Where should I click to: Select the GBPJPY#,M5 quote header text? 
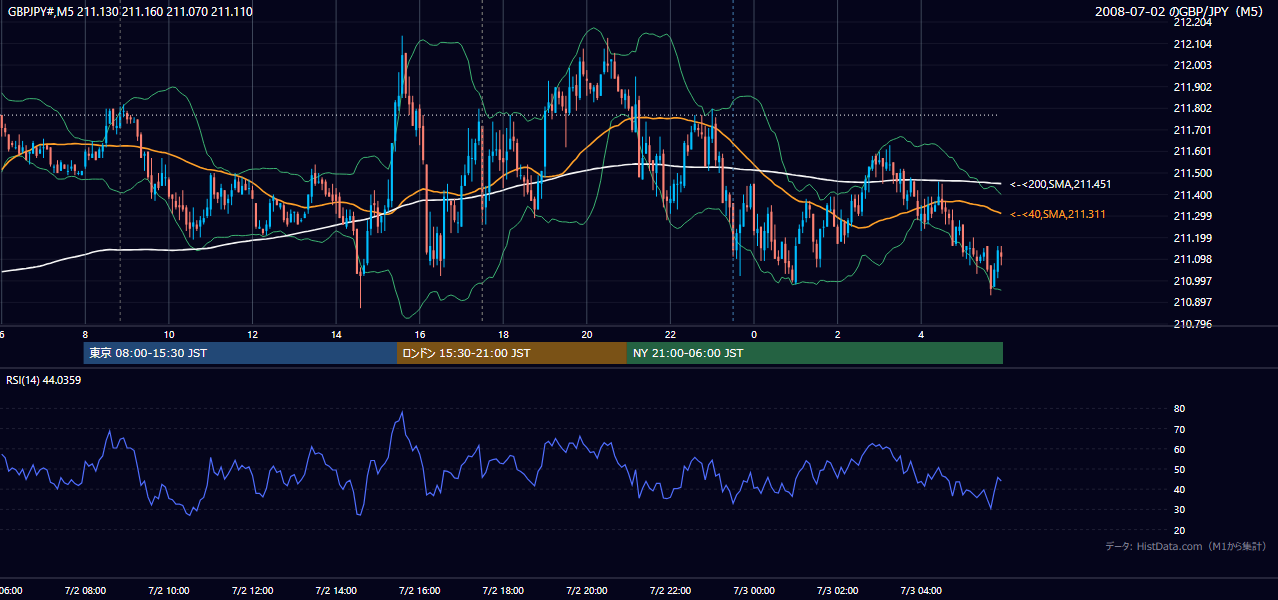coord(130,11)
